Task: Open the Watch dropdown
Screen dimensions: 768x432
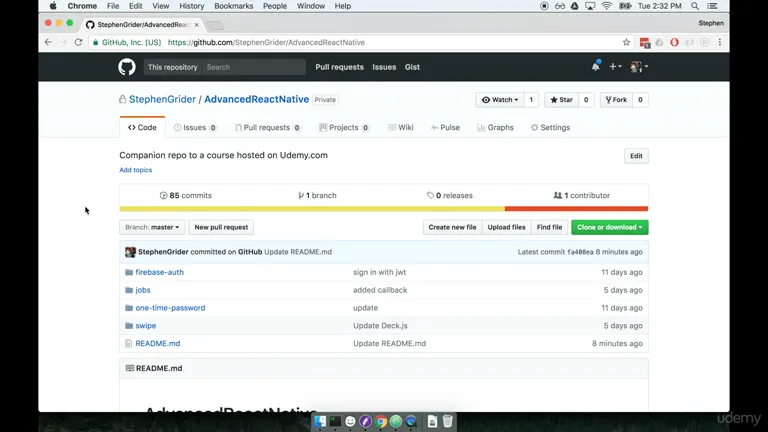Action: coord(500,99)
